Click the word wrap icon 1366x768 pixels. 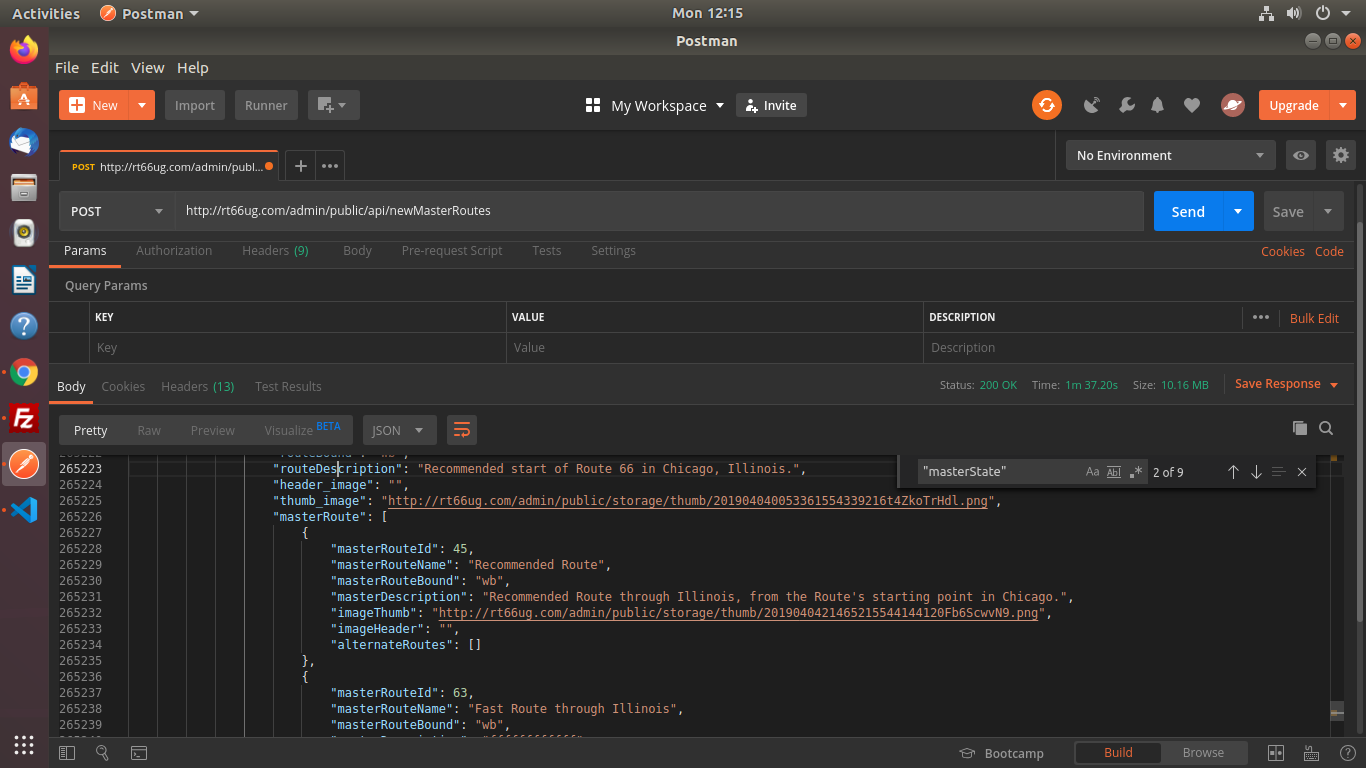[x=462, y=430]
